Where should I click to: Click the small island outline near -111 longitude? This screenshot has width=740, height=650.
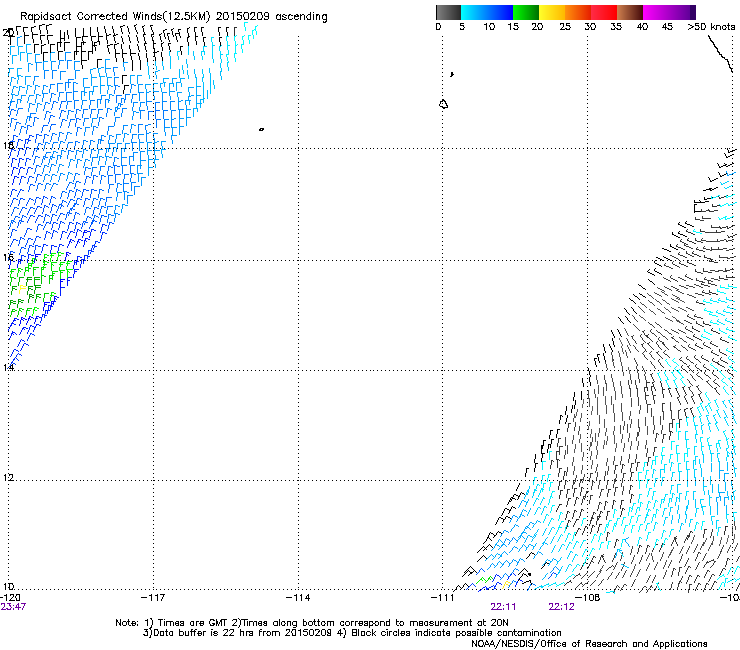click(443, 104)
